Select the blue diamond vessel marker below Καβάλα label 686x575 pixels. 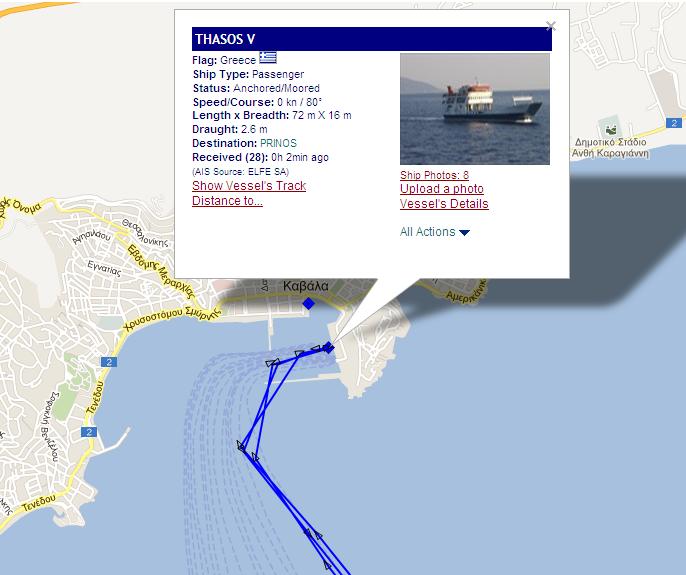pyautogui.click(x=308, y=303)
